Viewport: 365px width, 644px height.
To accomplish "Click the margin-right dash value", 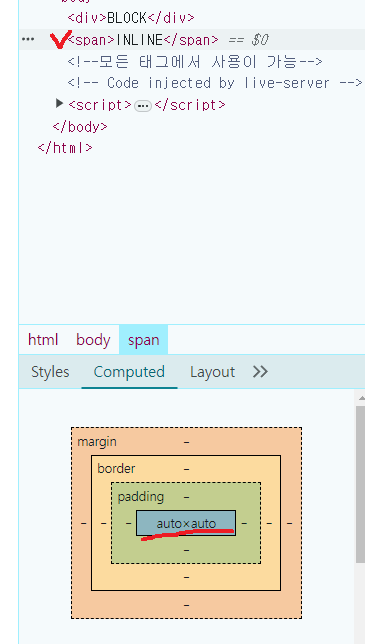I will tap(289, 523).
